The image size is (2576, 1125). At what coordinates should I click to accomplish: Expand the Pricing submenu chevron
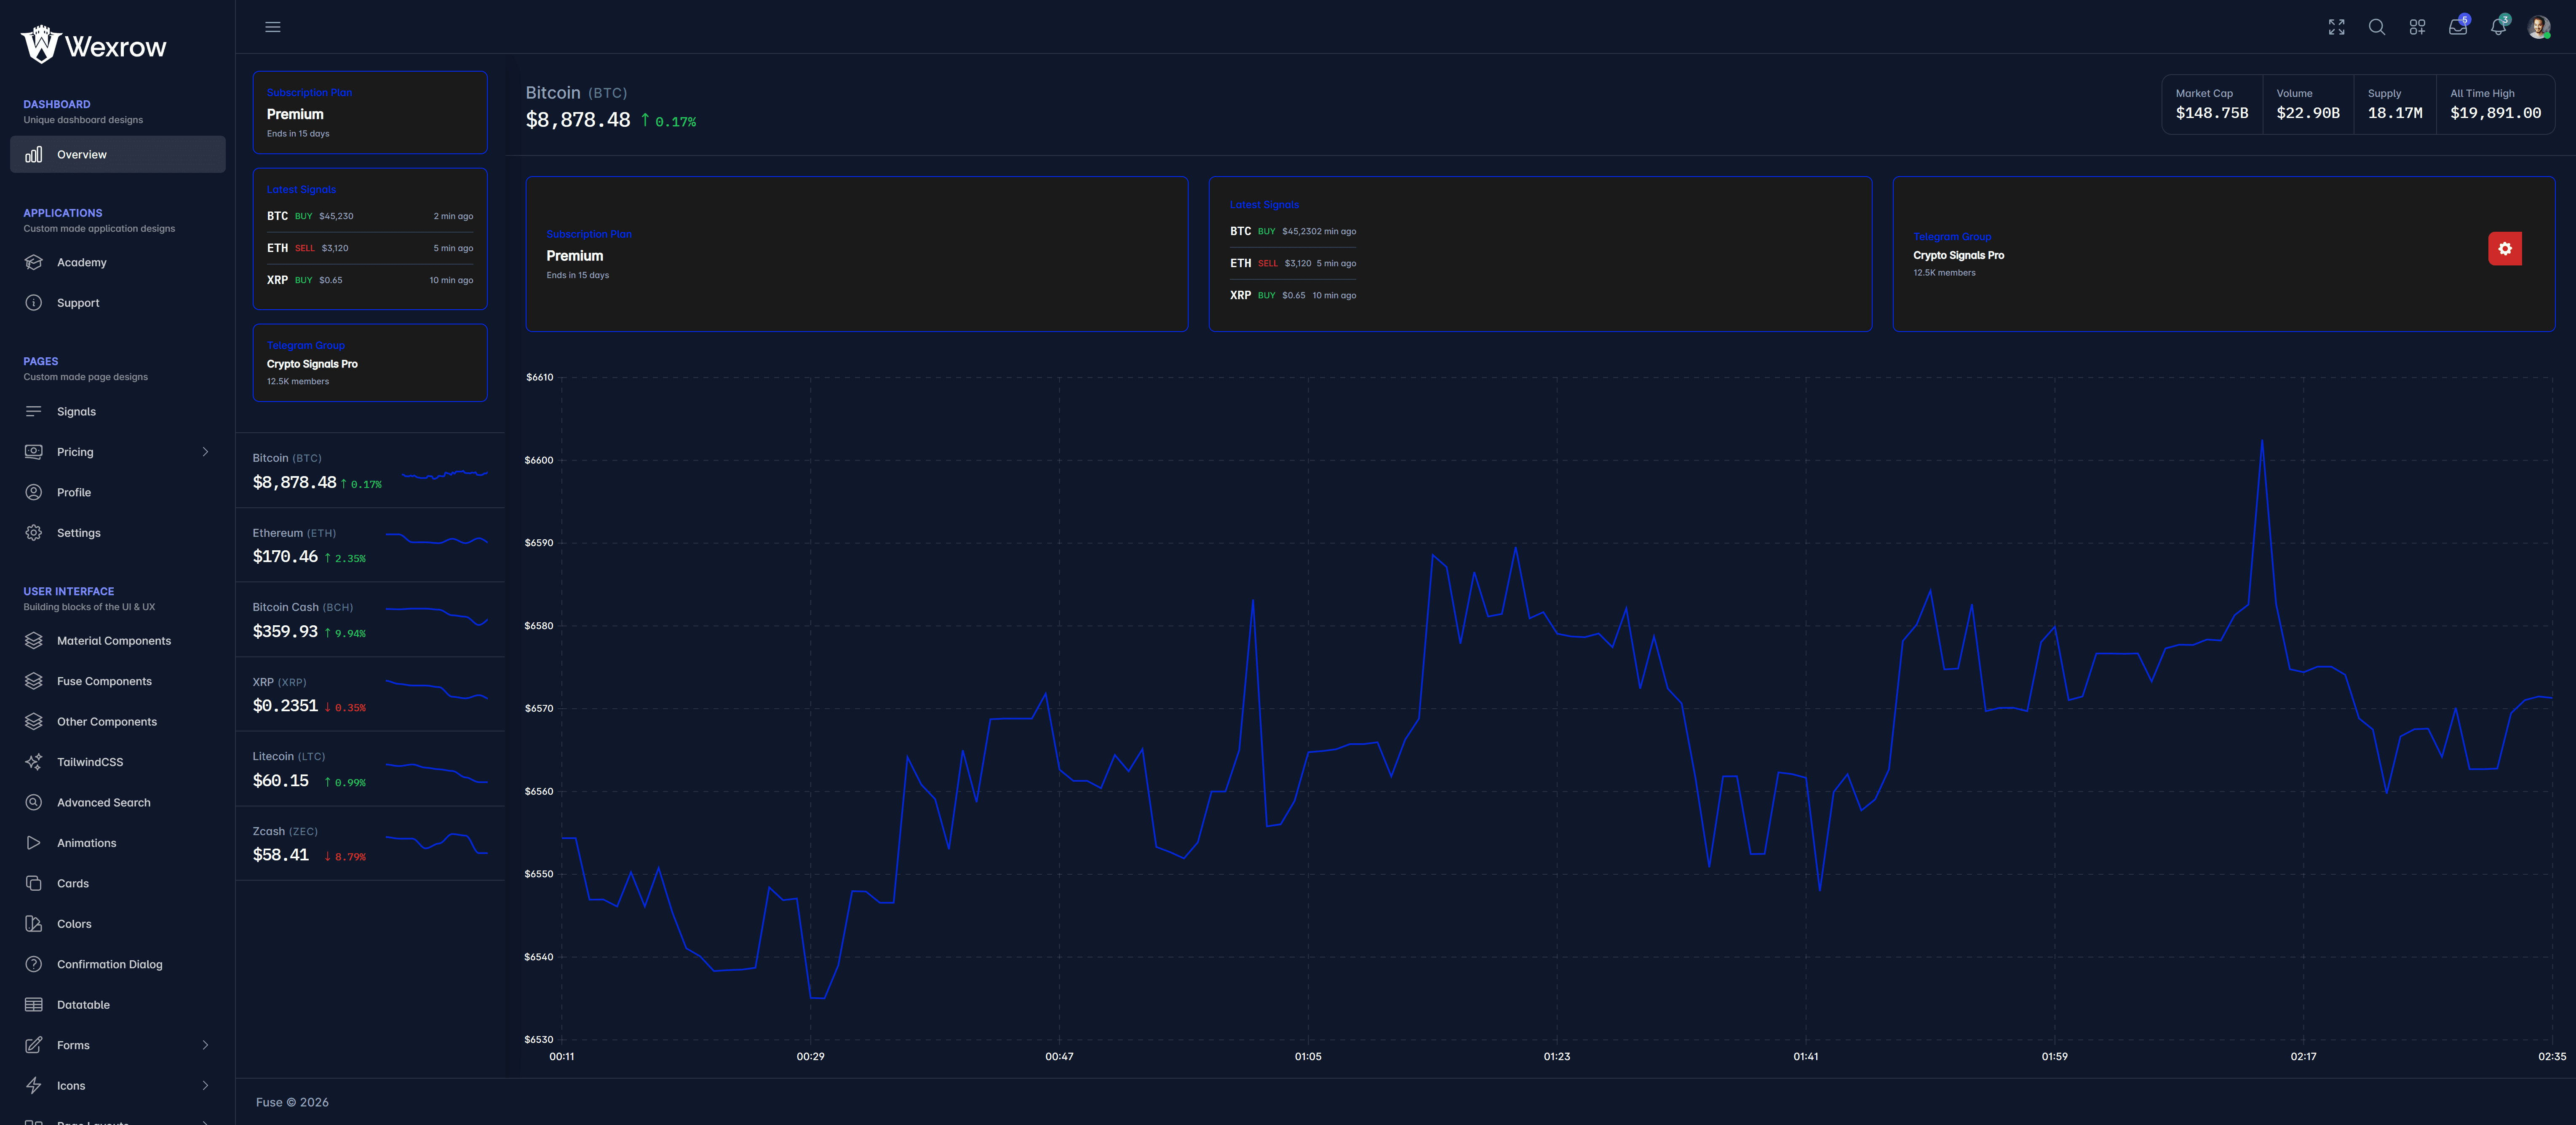tap(206, 452)
